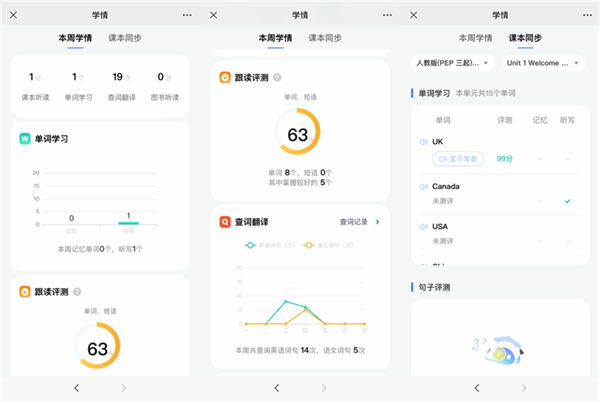
Task: Toggle the 语文词句 legend series in chart
Action: [x=322, y=244]
